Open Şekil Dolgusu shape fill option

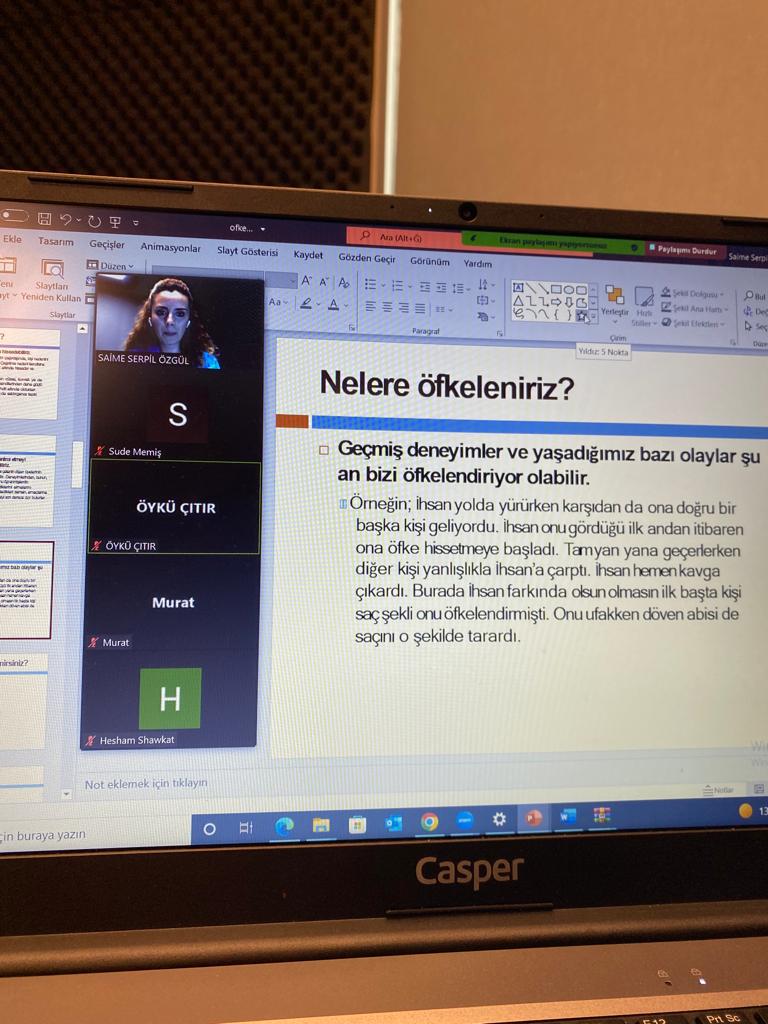pyautogui.click(x=695, y=293)
